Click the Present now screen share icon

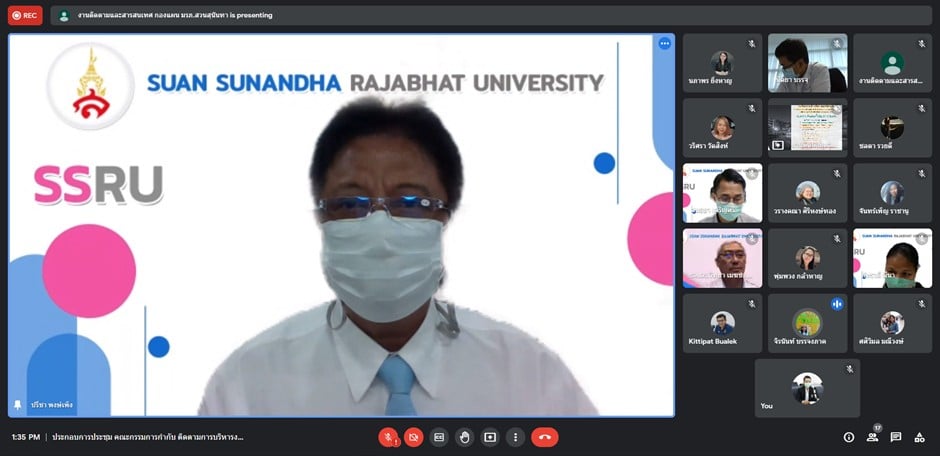pos(490,437)
